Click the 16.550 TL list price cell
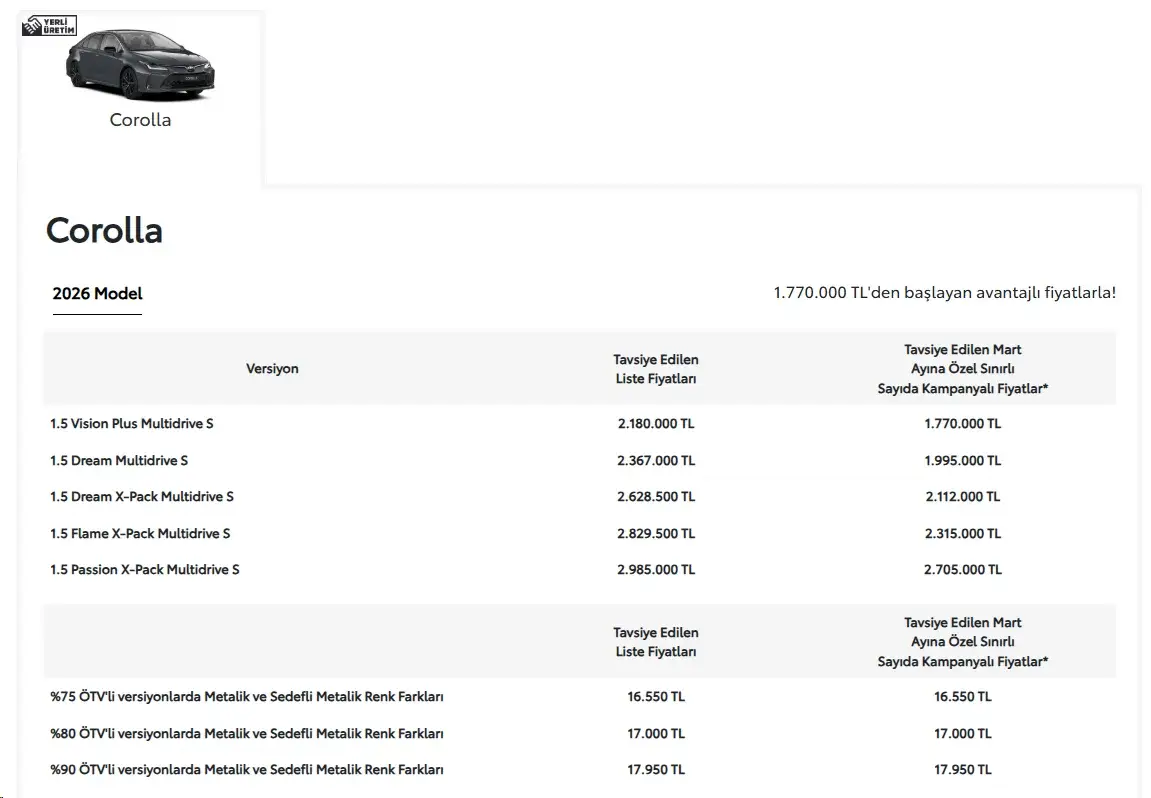 pos(656,697)
